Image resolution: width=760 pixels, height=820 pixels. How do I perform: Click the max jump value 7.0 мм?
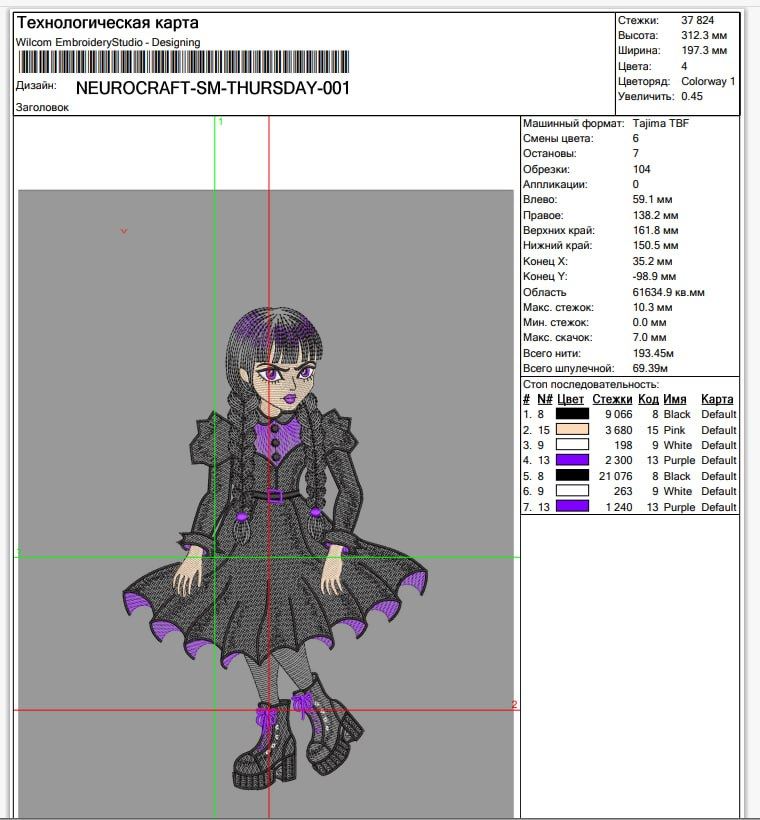[x=649, y=337]
